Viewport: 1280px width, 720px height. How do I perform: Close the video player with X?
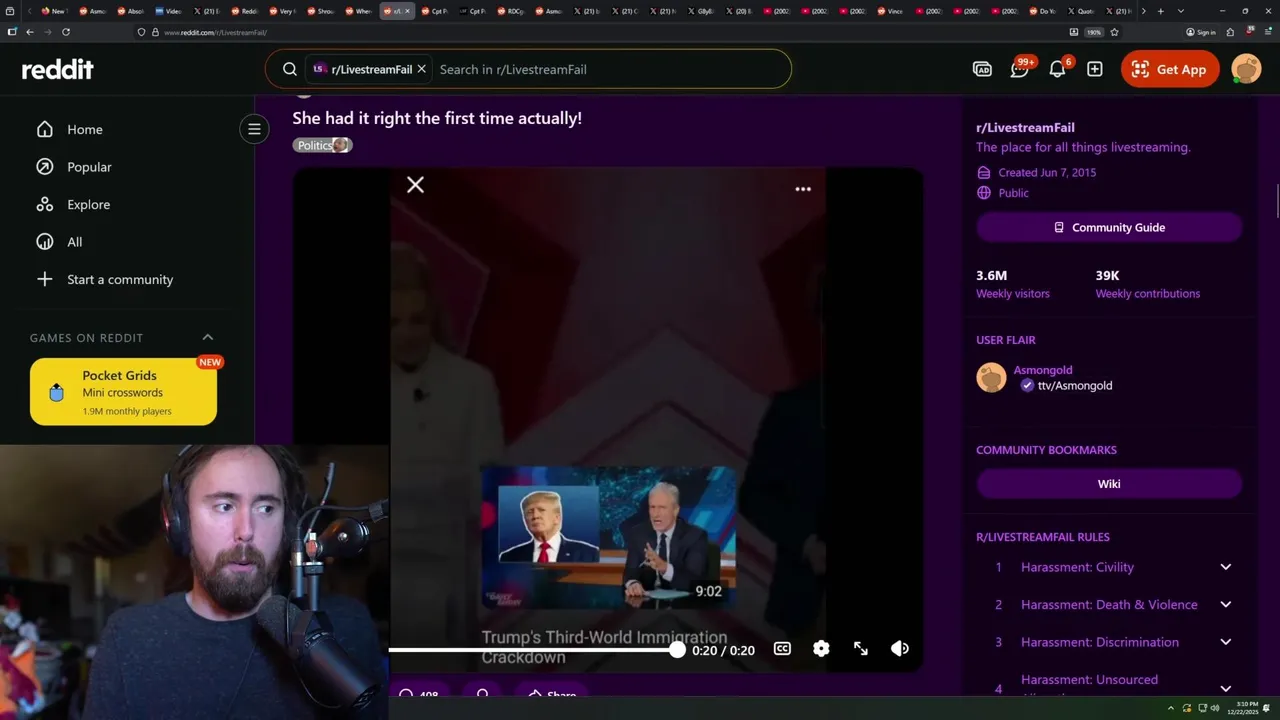pos(415,185)
